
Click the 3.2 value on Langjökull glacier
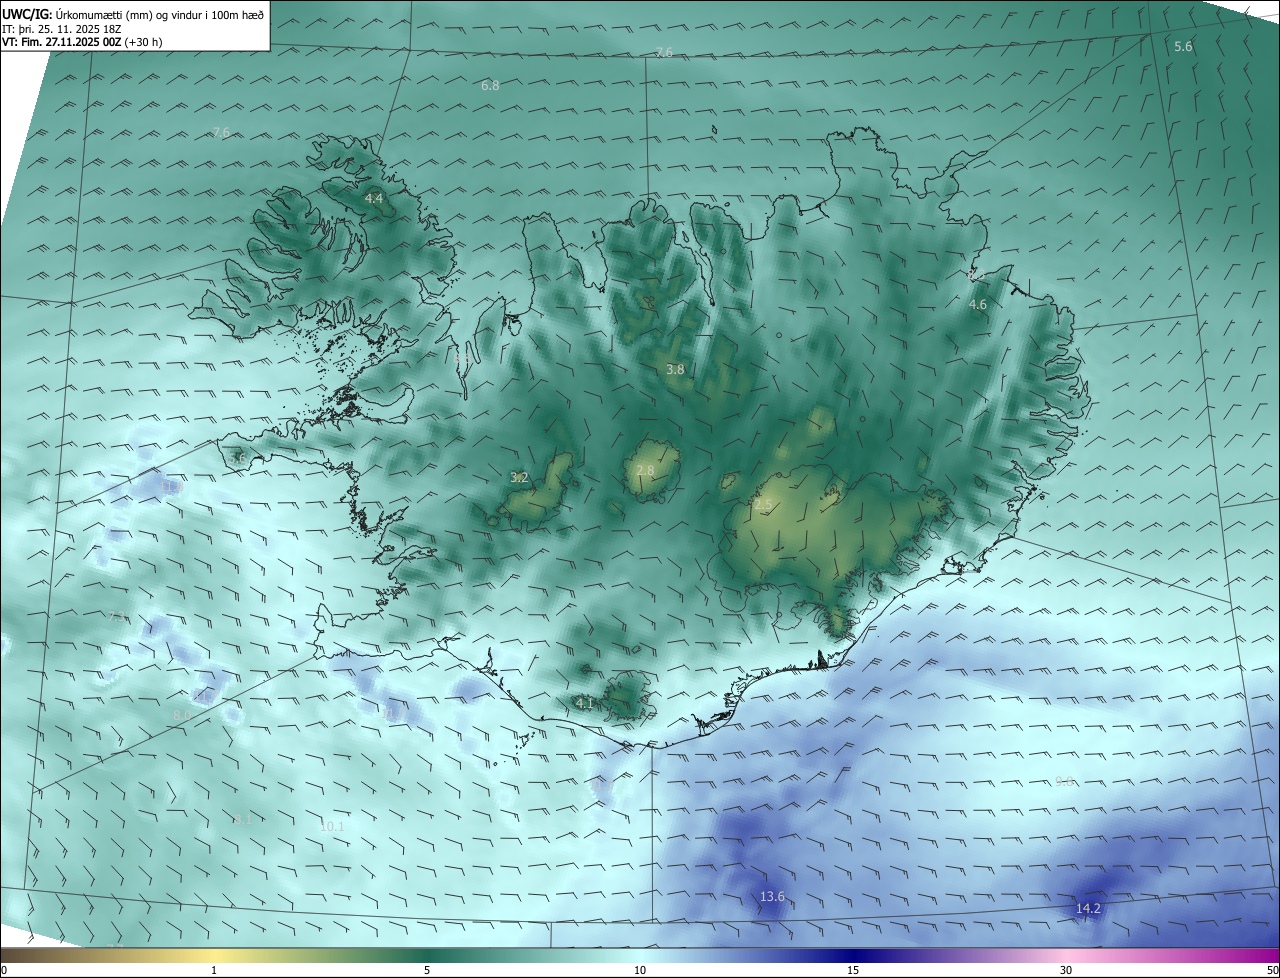pyautogui.click(x=519, y=478)
